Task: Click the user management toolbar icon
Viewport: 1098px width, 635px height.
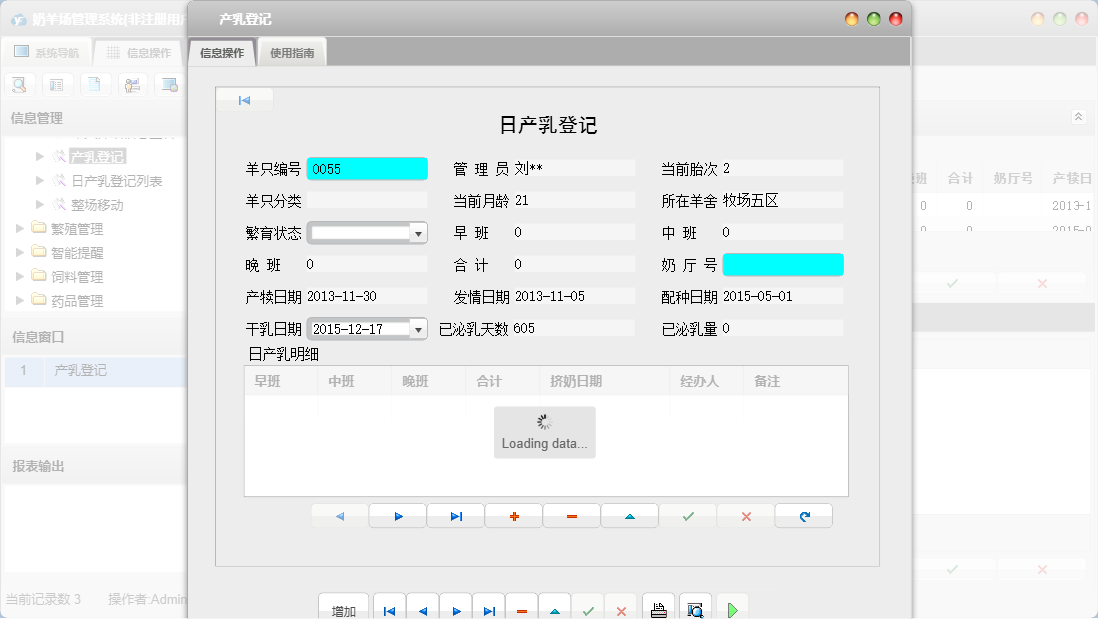Action: click(x=131, y=84)
